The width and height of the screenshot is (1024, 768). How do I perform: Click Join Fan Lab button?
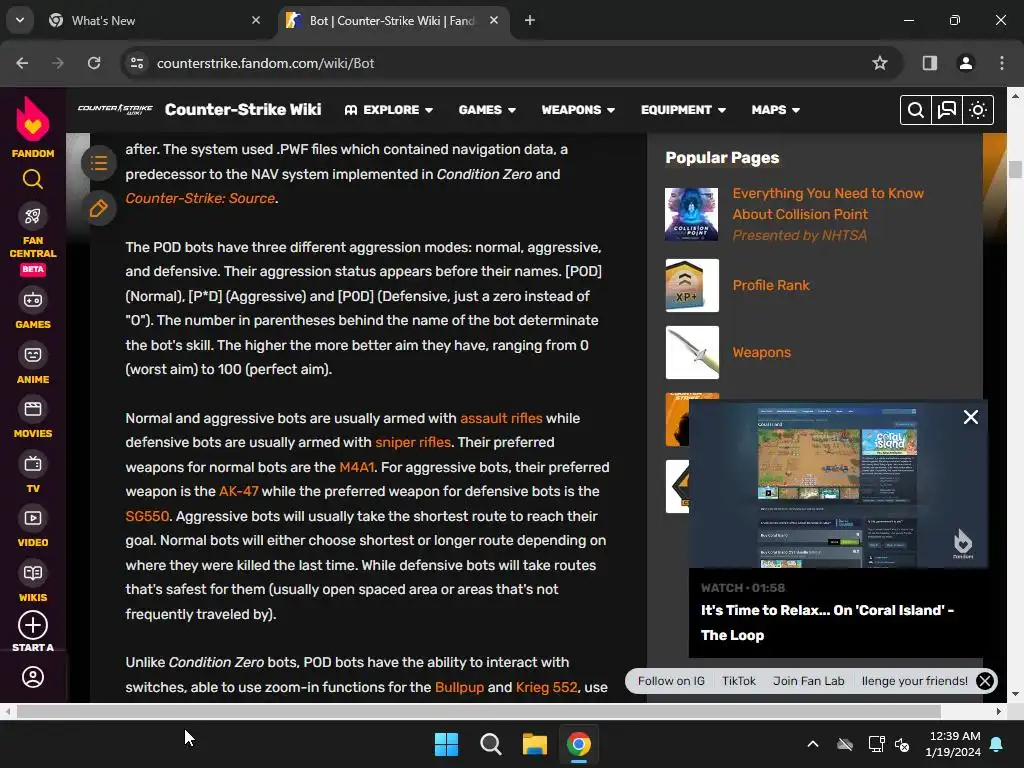click(x=808, y=681)
